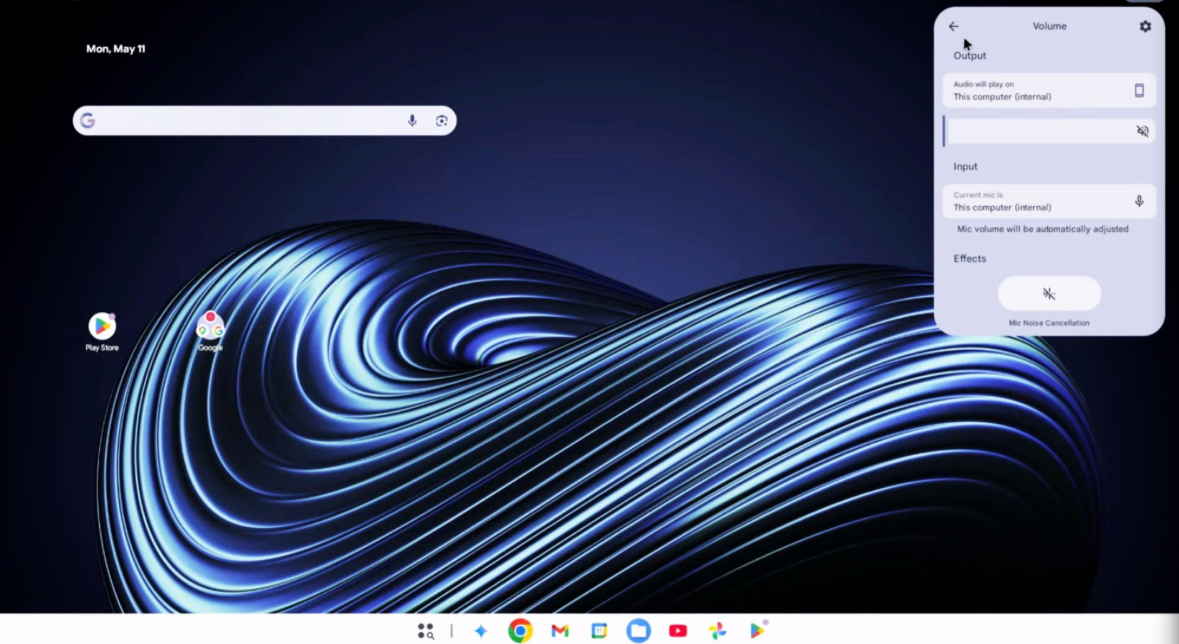Open Chrome from the taskbar
The image size is (1179, 644).
coord(520,630)
